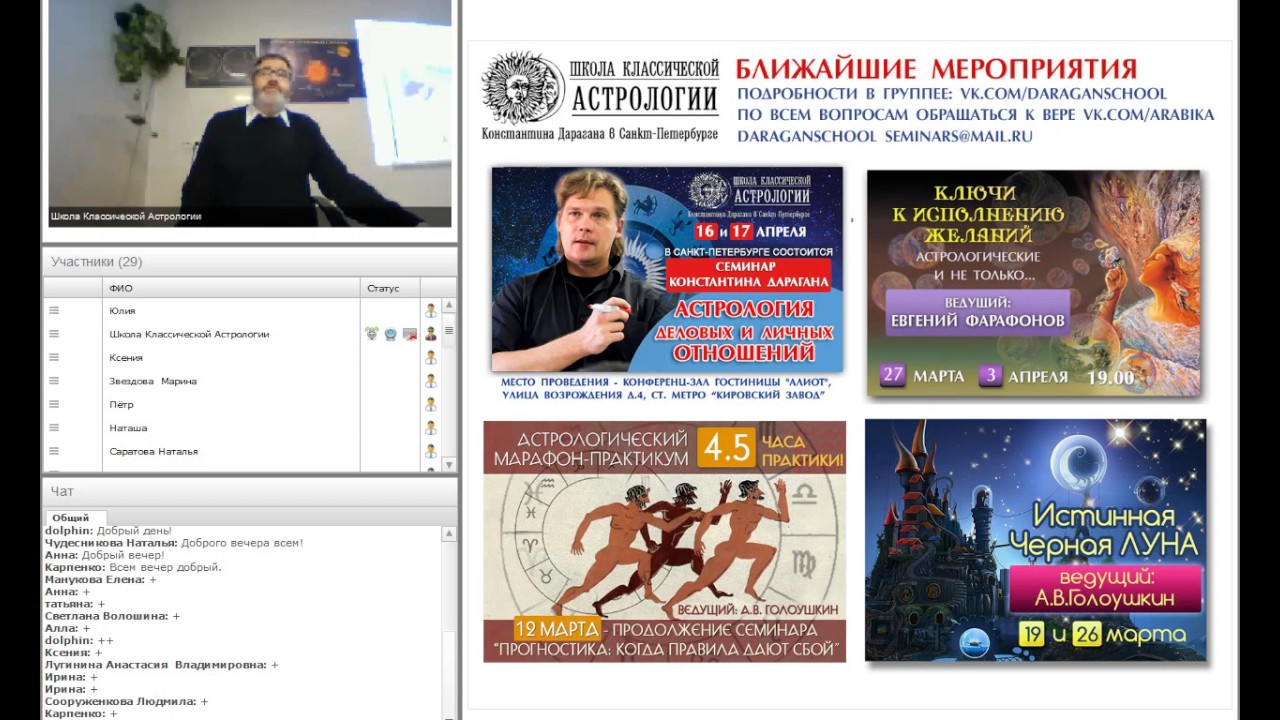Open the row menu icon beside Пётр

tap(54, 405)
